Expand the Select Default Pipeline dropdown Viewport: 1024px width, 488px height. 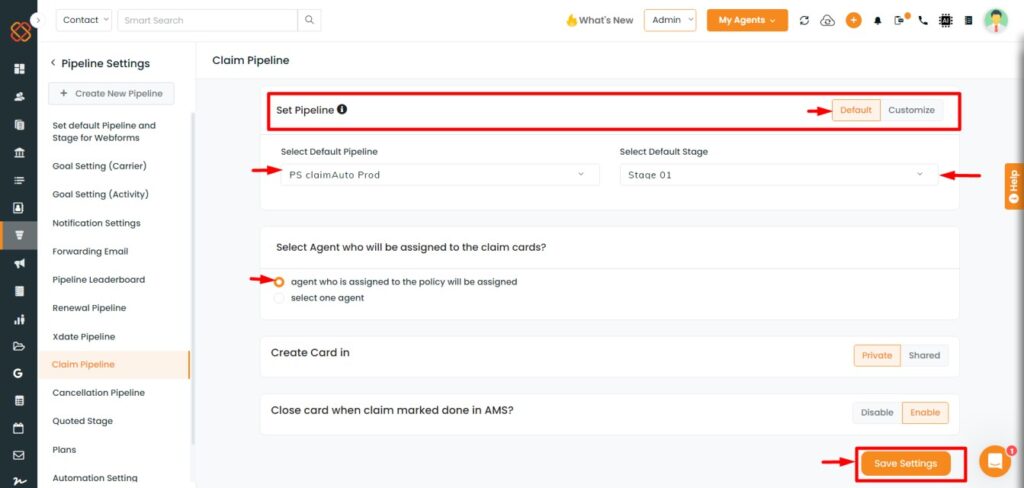[x=440, y=175]
